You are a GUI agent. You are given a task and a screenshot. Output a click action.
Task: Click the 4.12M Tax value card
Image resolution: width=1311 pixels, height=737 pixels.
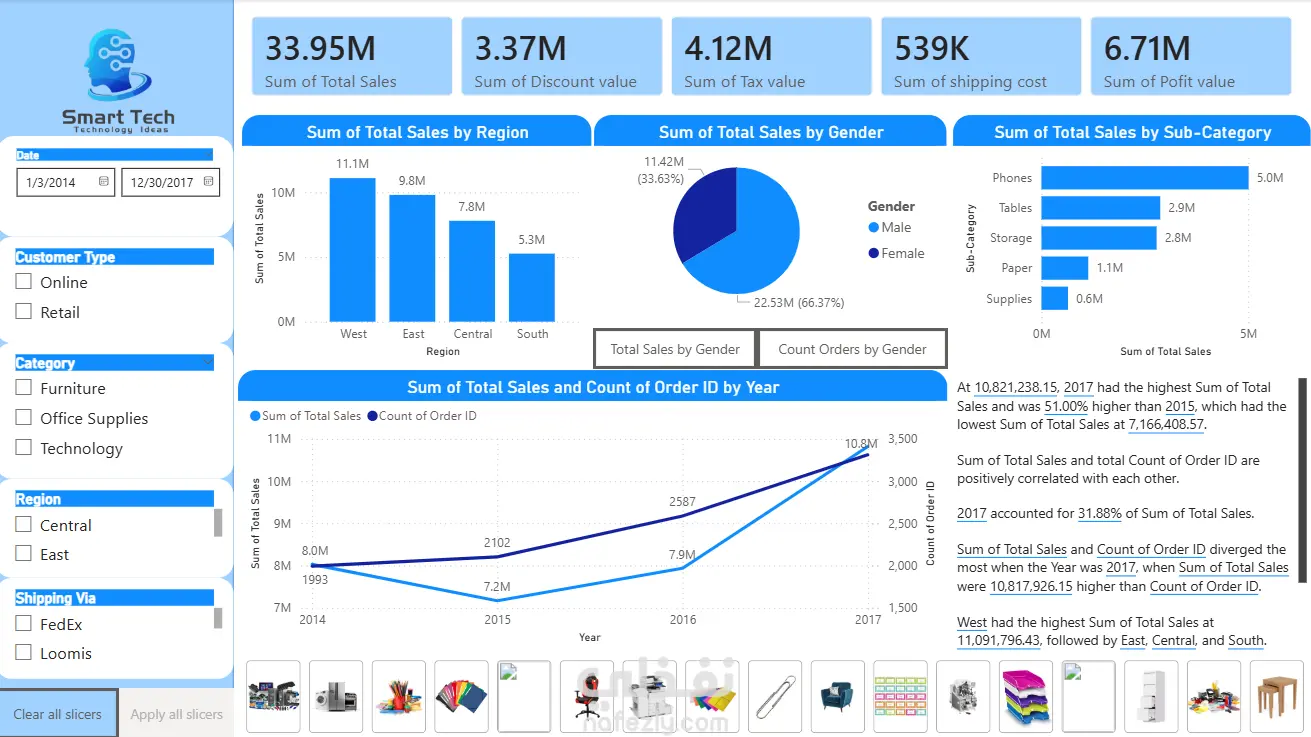pyautogui.click(x=771, y=57)
